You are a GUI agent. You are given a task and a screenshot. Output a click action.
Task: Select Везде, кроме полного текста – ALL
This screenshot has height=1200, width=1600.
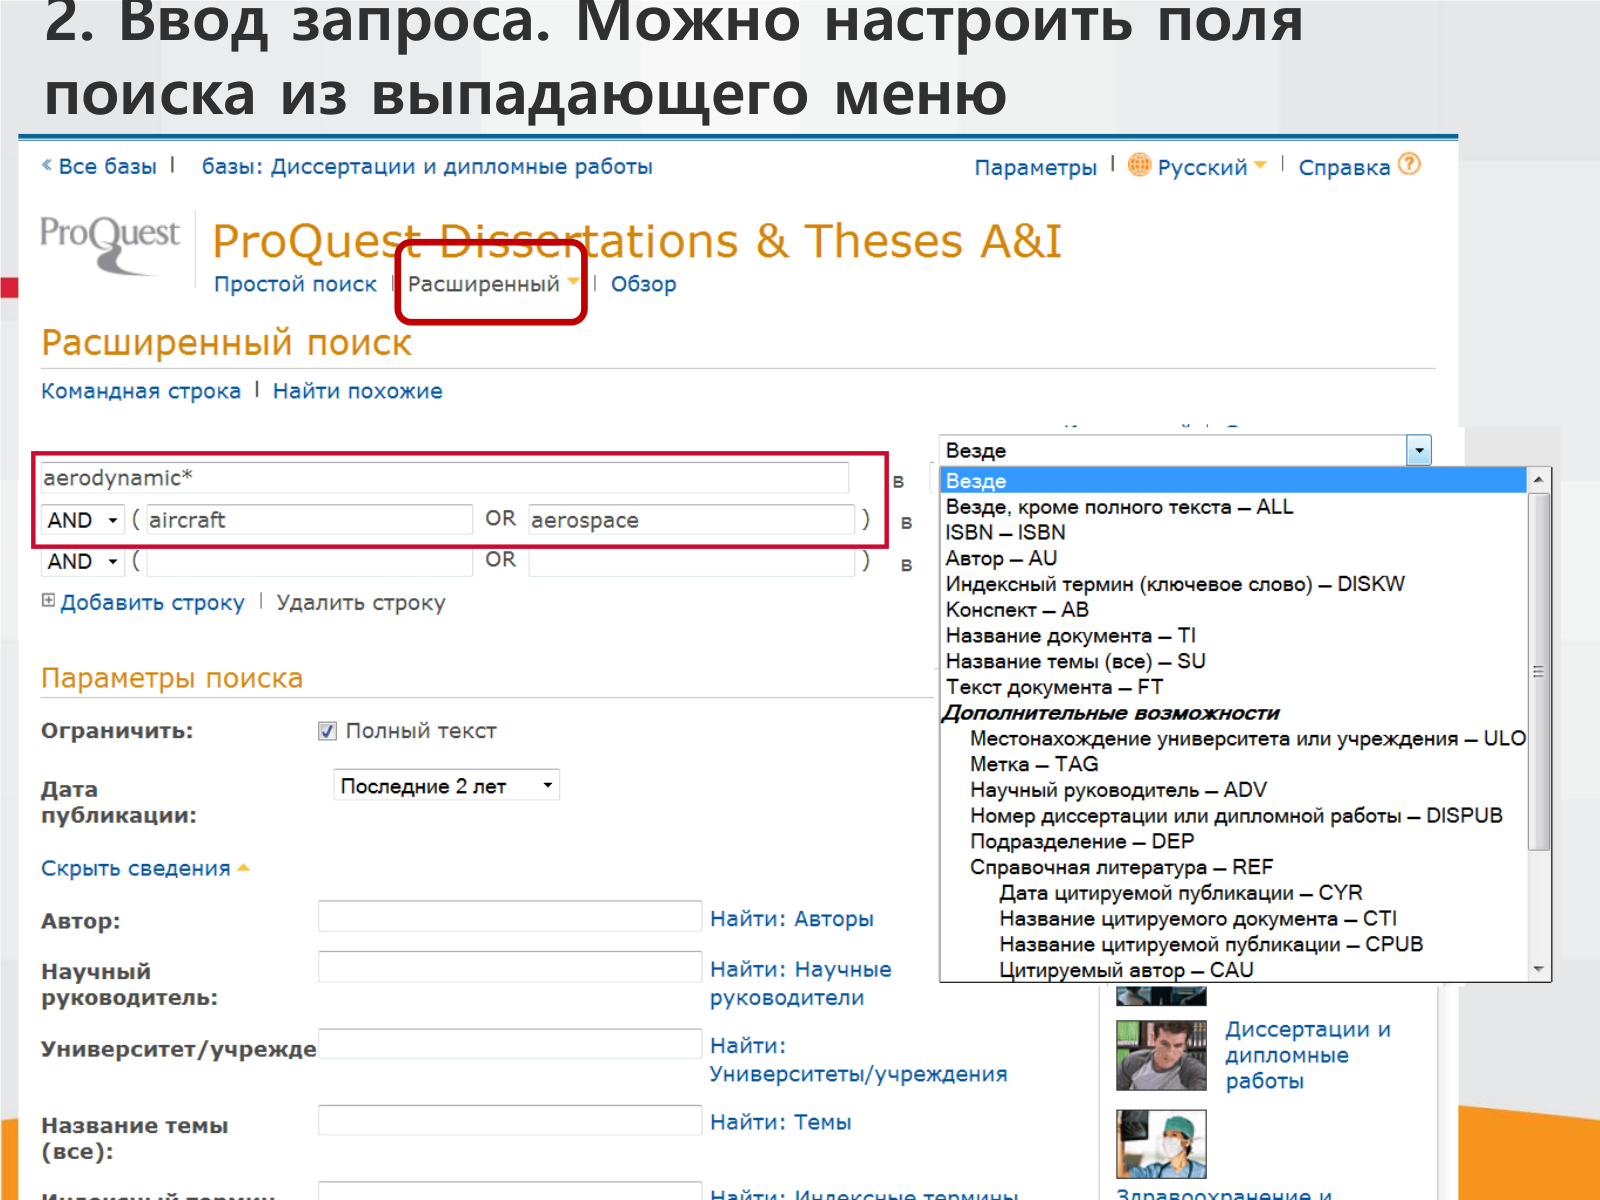point(1119,507)
